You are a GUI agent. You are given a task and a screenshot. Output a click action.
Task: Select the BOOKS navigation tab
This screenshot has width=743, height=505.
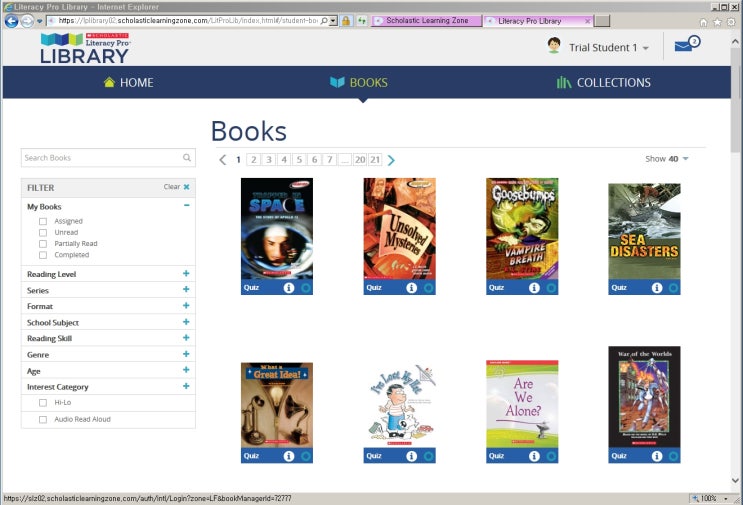click(359, 82)
